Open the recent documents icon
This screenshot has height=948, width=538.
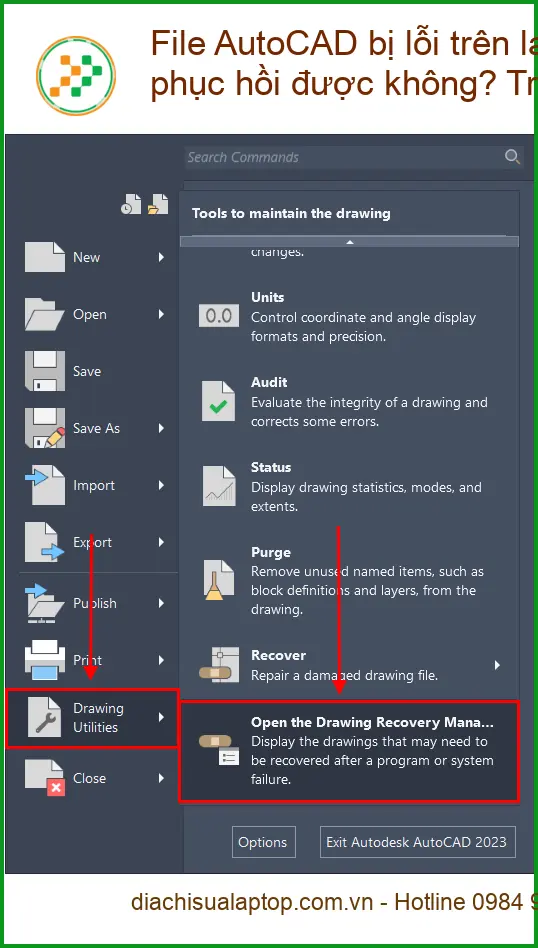click(131, 204)
